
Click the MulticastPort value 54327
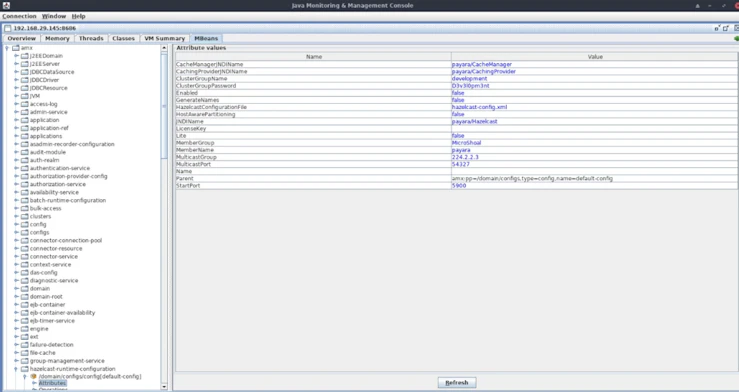[x=460, y=164]
